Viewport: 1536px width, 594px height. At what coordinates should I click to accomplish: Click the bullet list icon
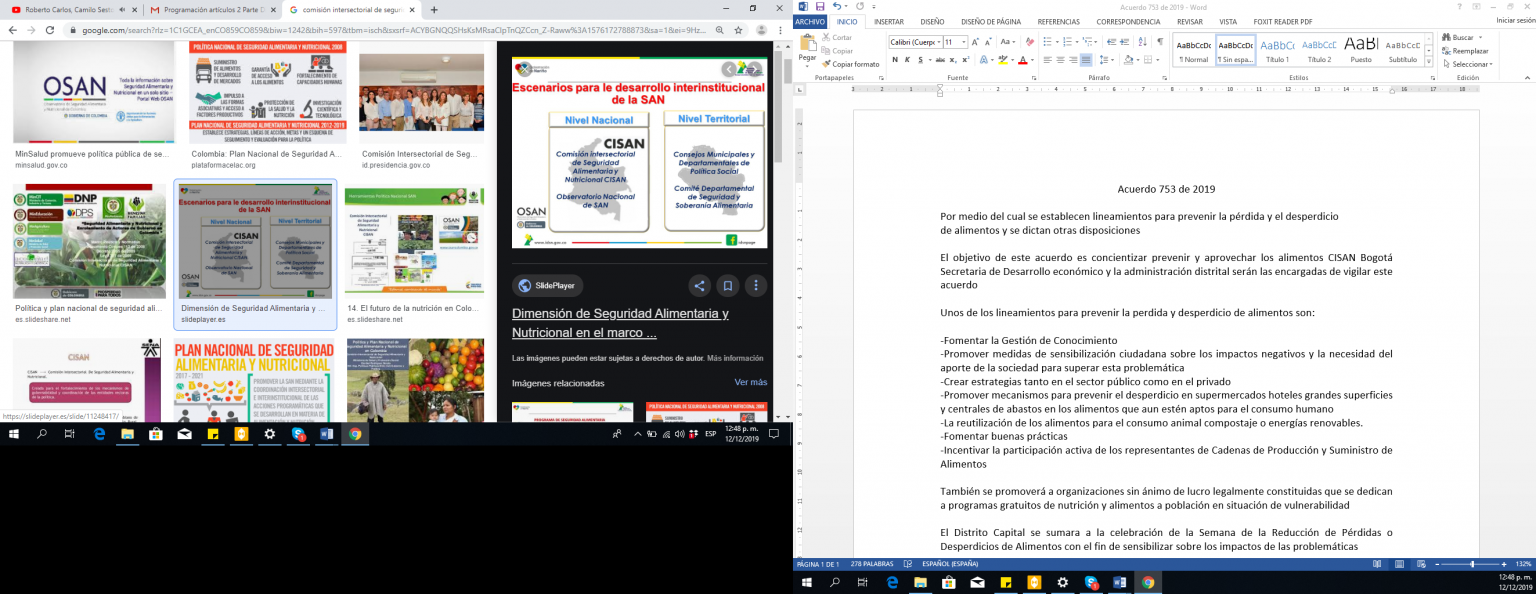point(1047,42)
